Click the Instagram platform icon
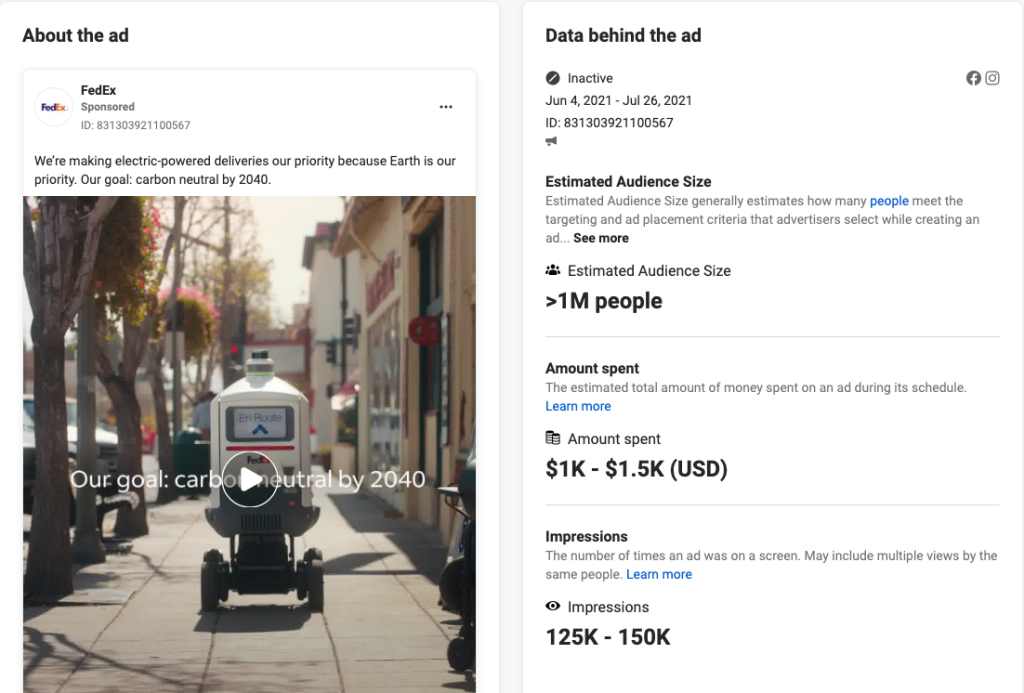Viewport: 1024px width, 693px height. [x=992, y=78]
